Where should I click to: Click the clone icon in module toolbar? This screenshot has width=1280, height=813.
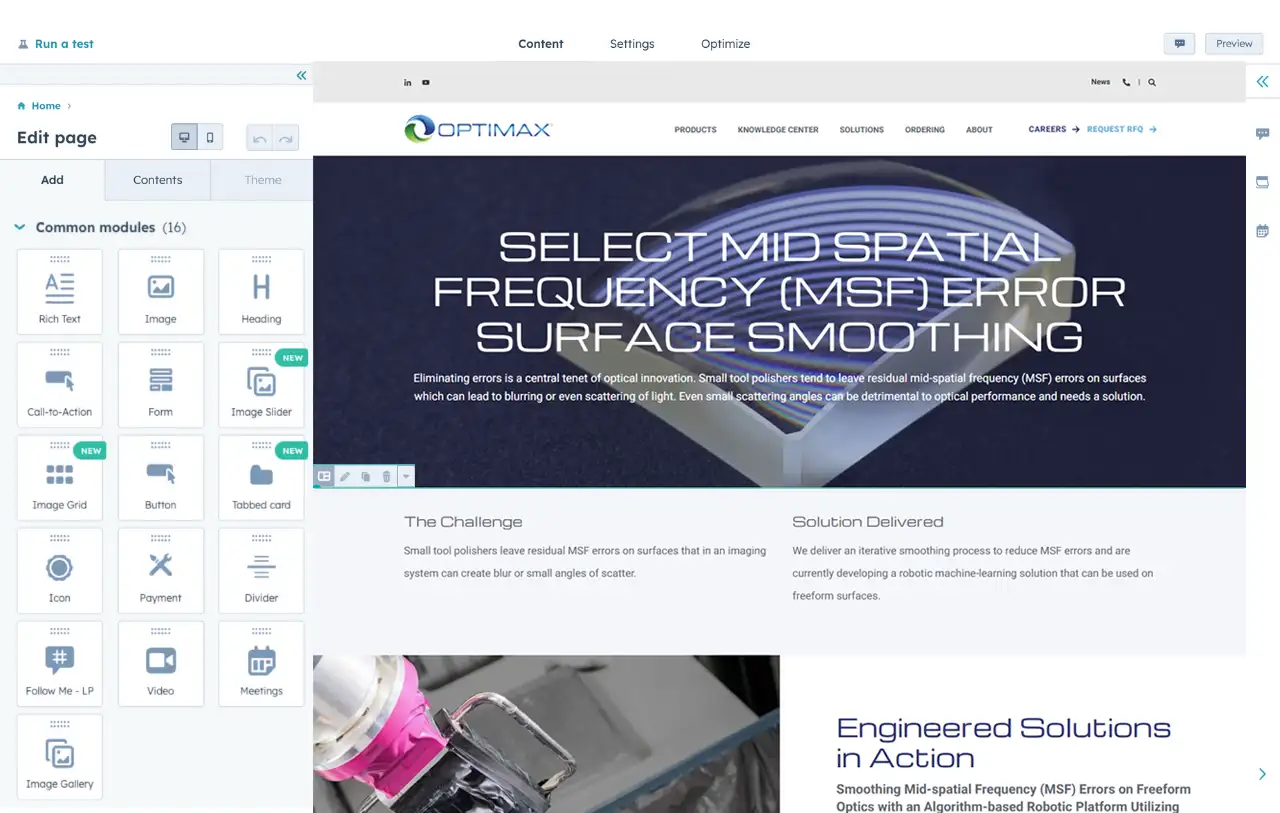(x=366, y=477)
